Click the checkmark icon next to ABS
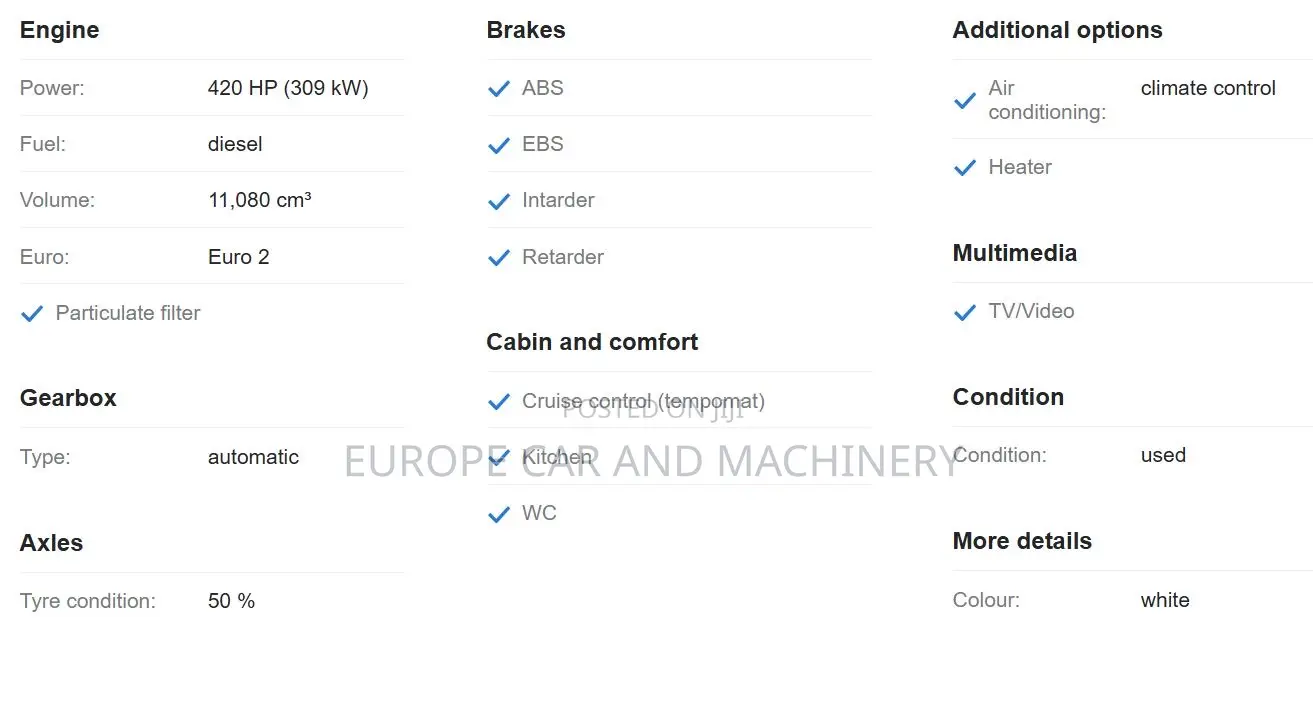This screenshot has width=1313, height=710. click(x=499, y=89)
